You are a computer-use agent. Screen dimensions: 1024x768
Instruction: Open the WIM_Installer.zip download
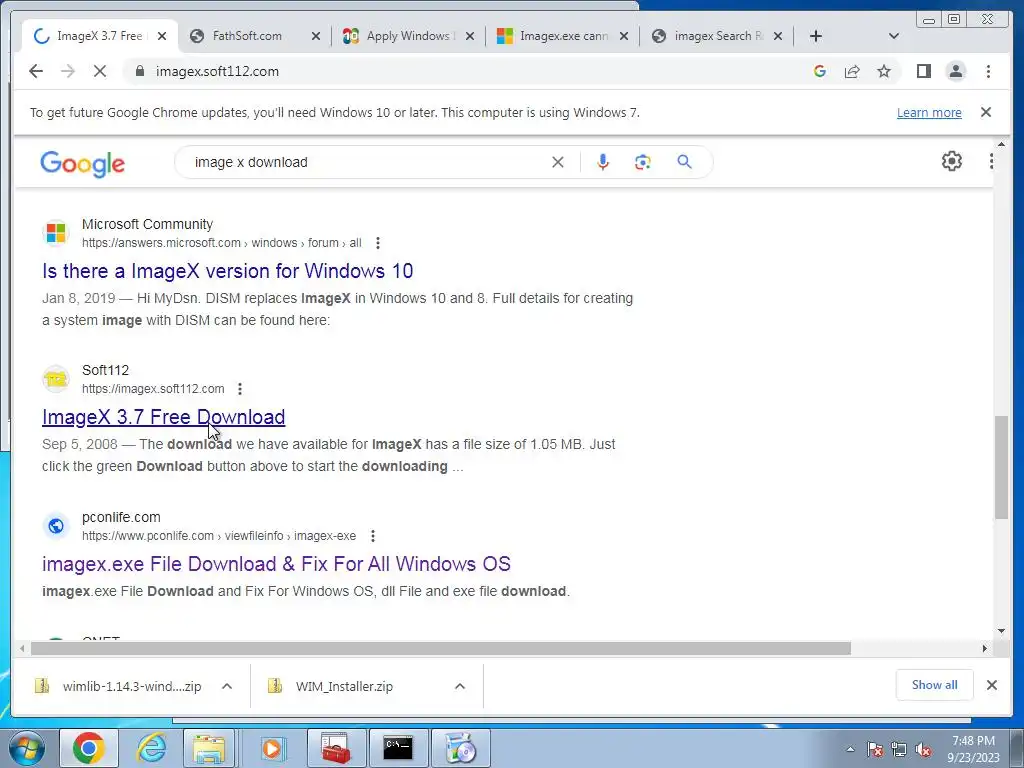click(344, 686)
